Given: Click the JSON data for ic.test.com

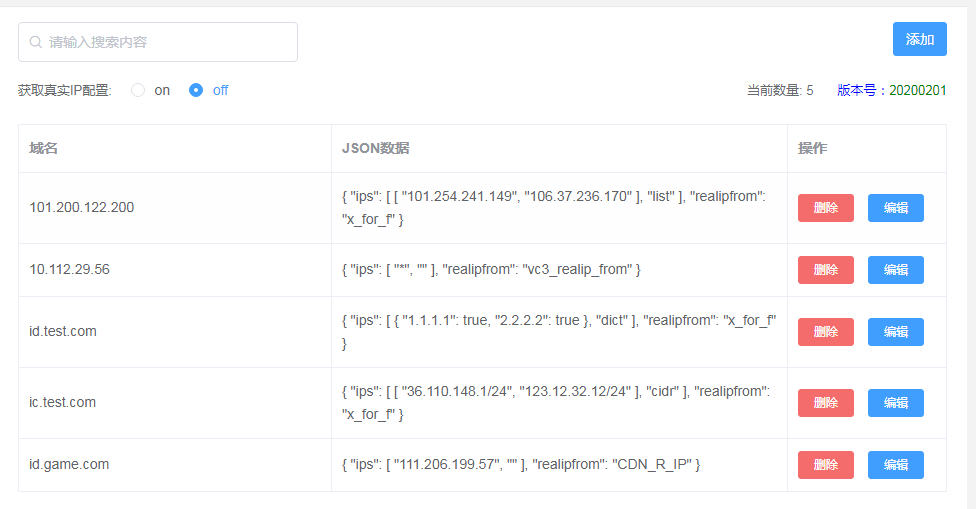Looking at the screenshot, I should click(x=556, y=403).
